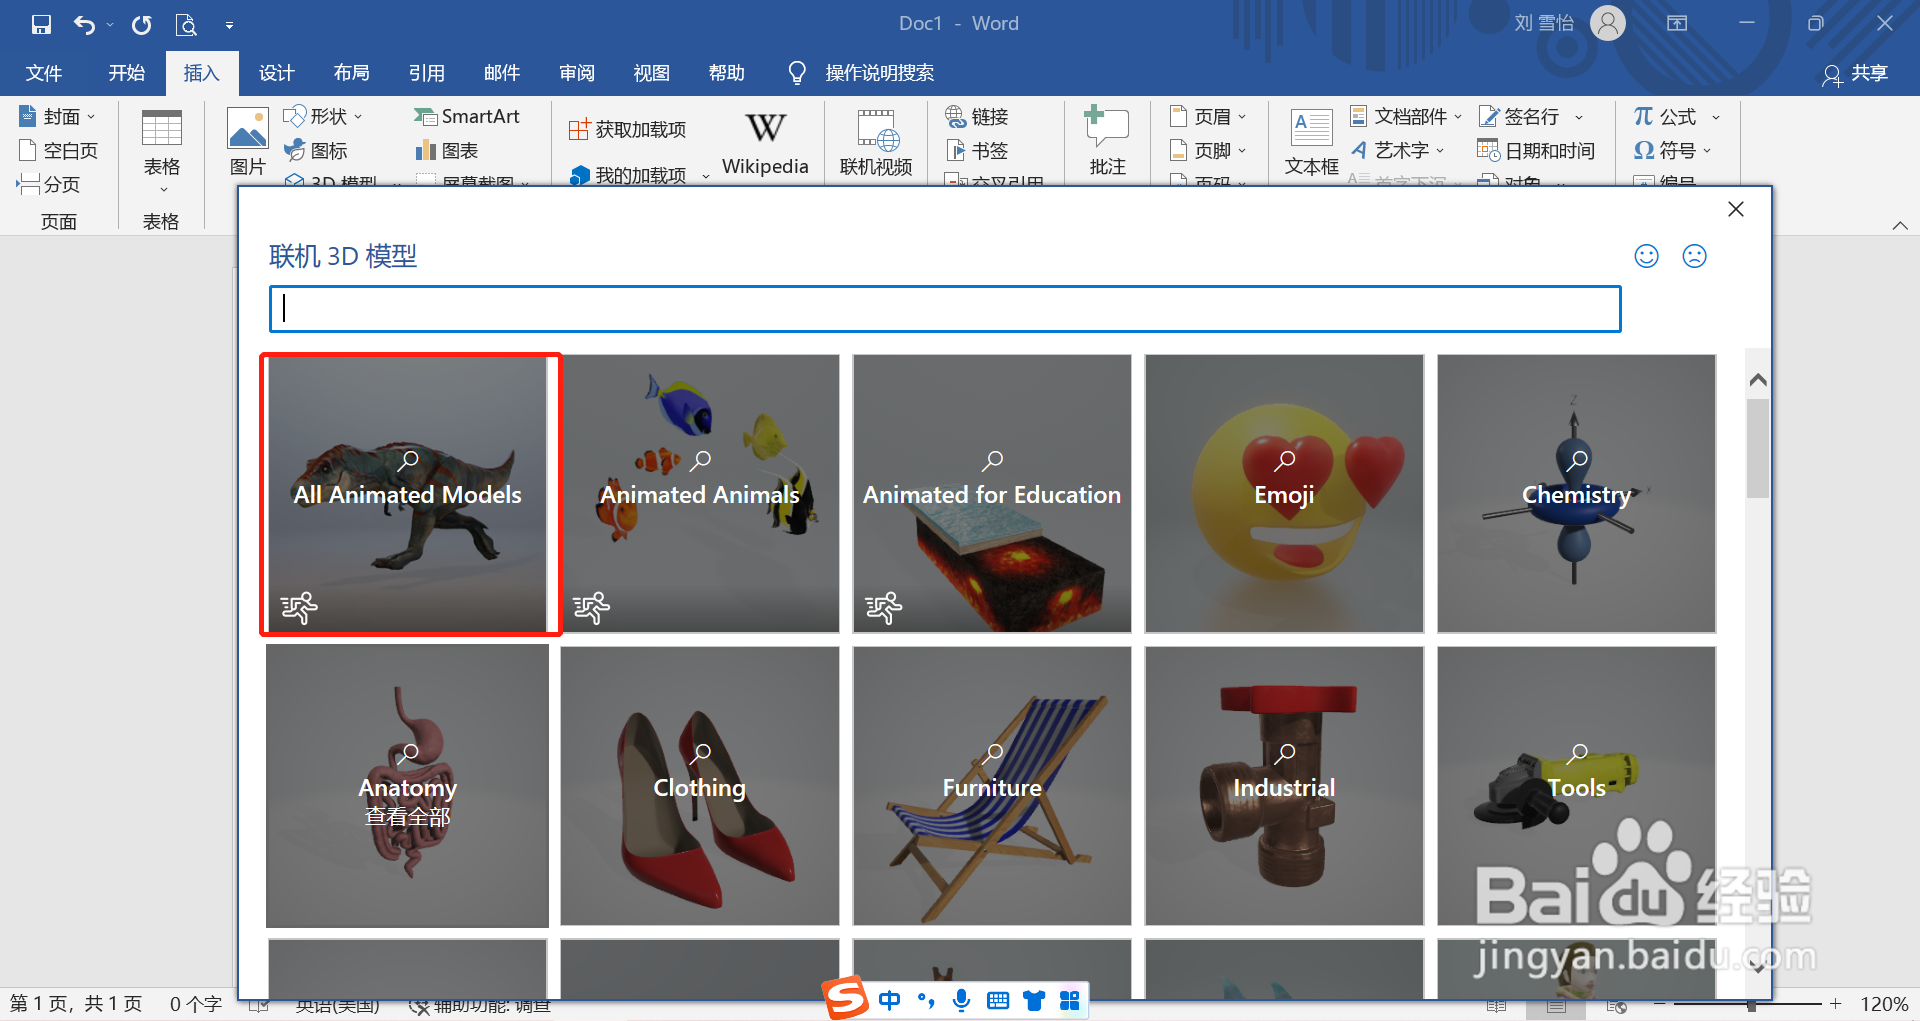This screenshot has height=1021, width=1920.
Task: Click the zoom in plus button
Action: (x=1835, y=1003)
